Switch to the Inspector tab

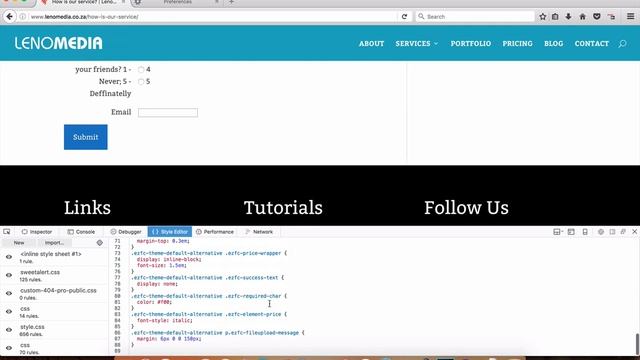[x=37, y=232]
